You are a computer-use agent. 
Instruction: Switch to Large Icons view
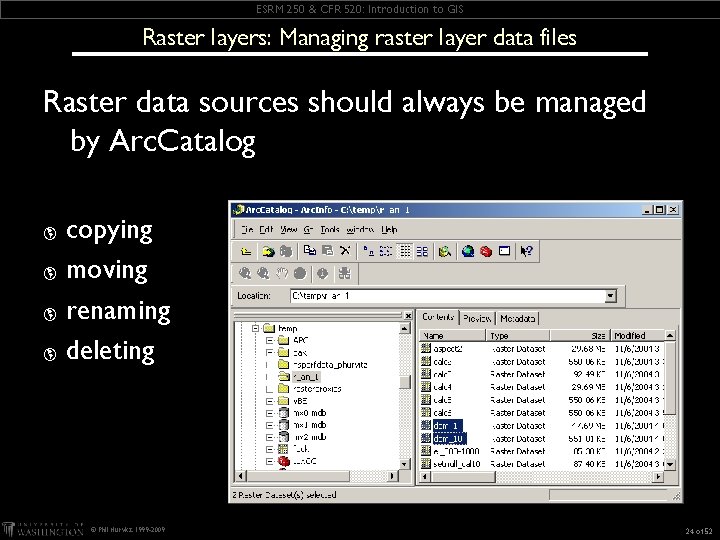(368, 251)
